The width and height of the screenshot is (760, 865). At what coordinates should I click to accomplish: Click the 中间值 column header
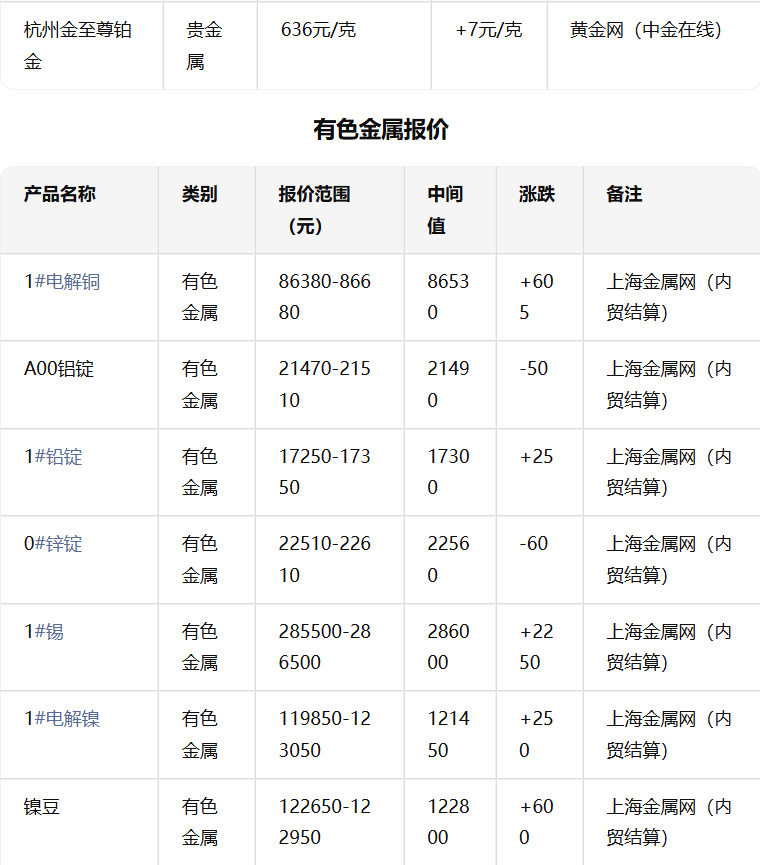[445, 210]
